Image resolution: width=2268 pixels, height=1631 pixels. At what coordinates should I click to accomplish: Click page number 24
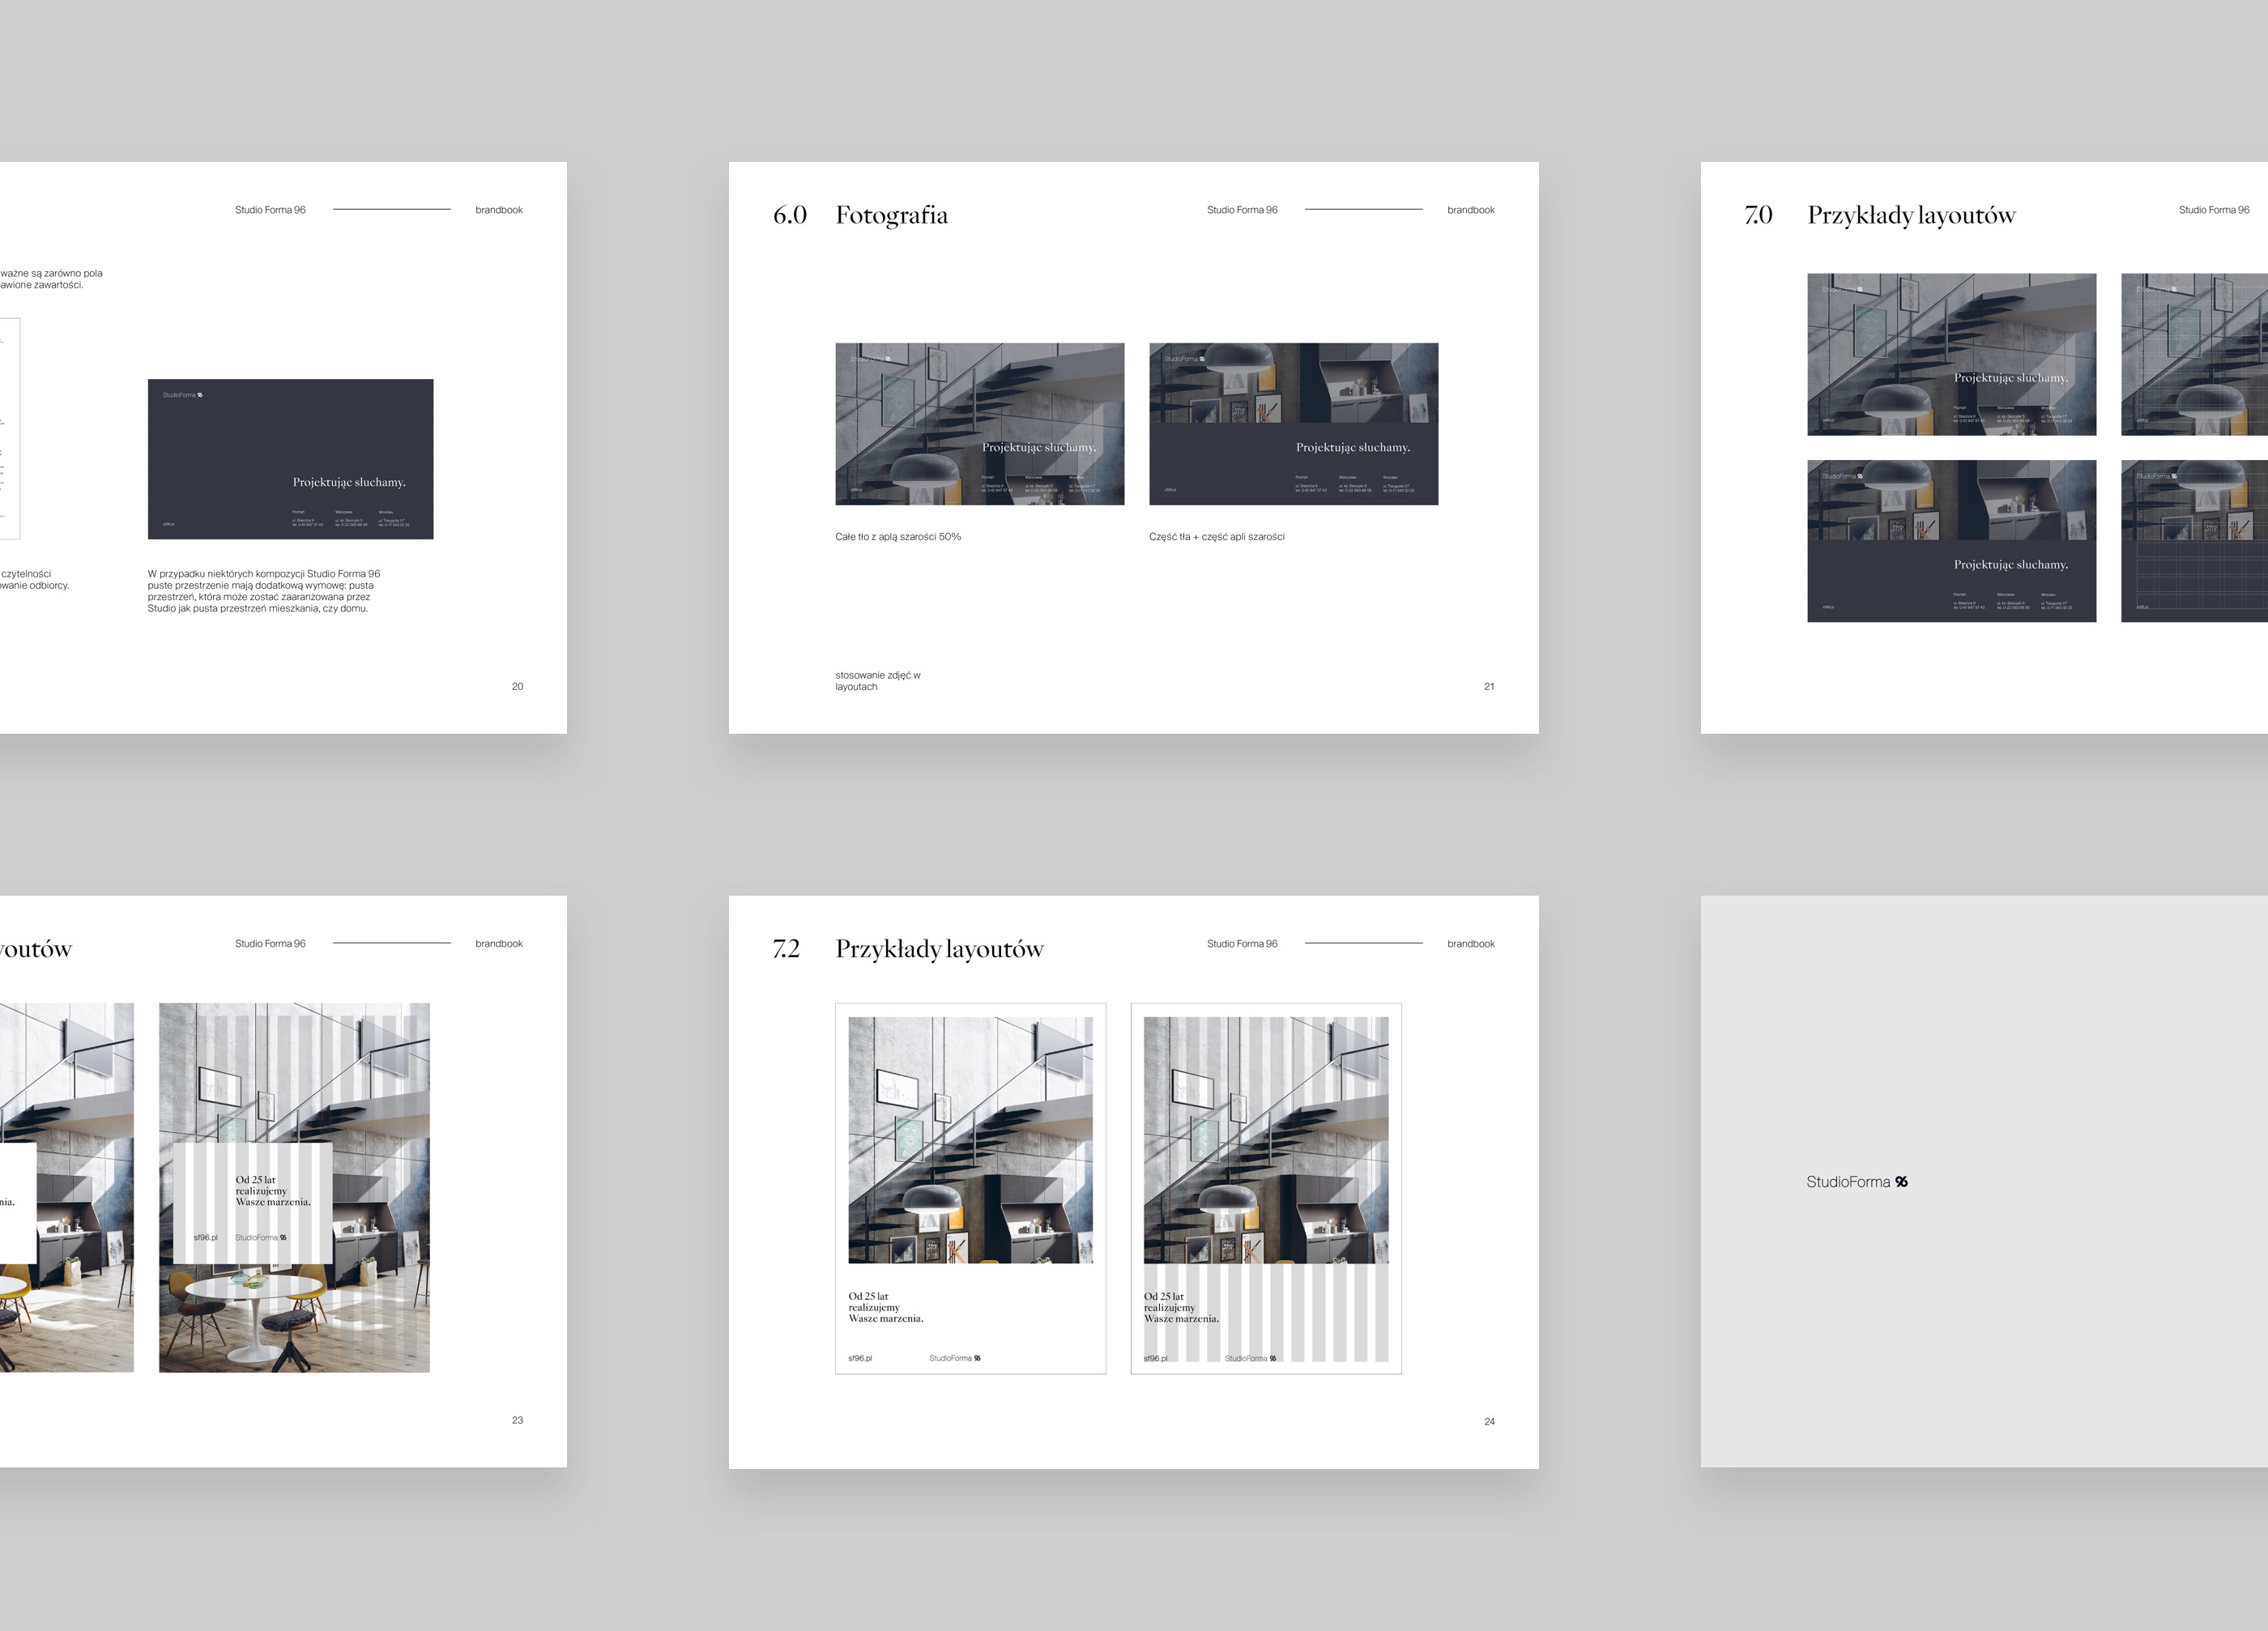click(x=1488, y=1421)
